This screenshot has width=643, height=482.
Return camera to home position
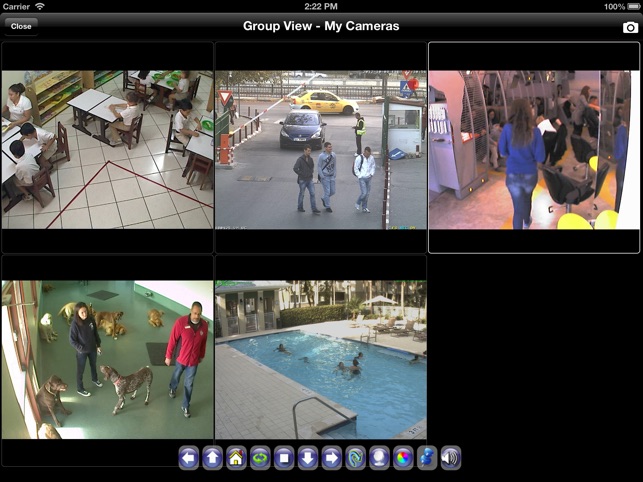point(236,458)
